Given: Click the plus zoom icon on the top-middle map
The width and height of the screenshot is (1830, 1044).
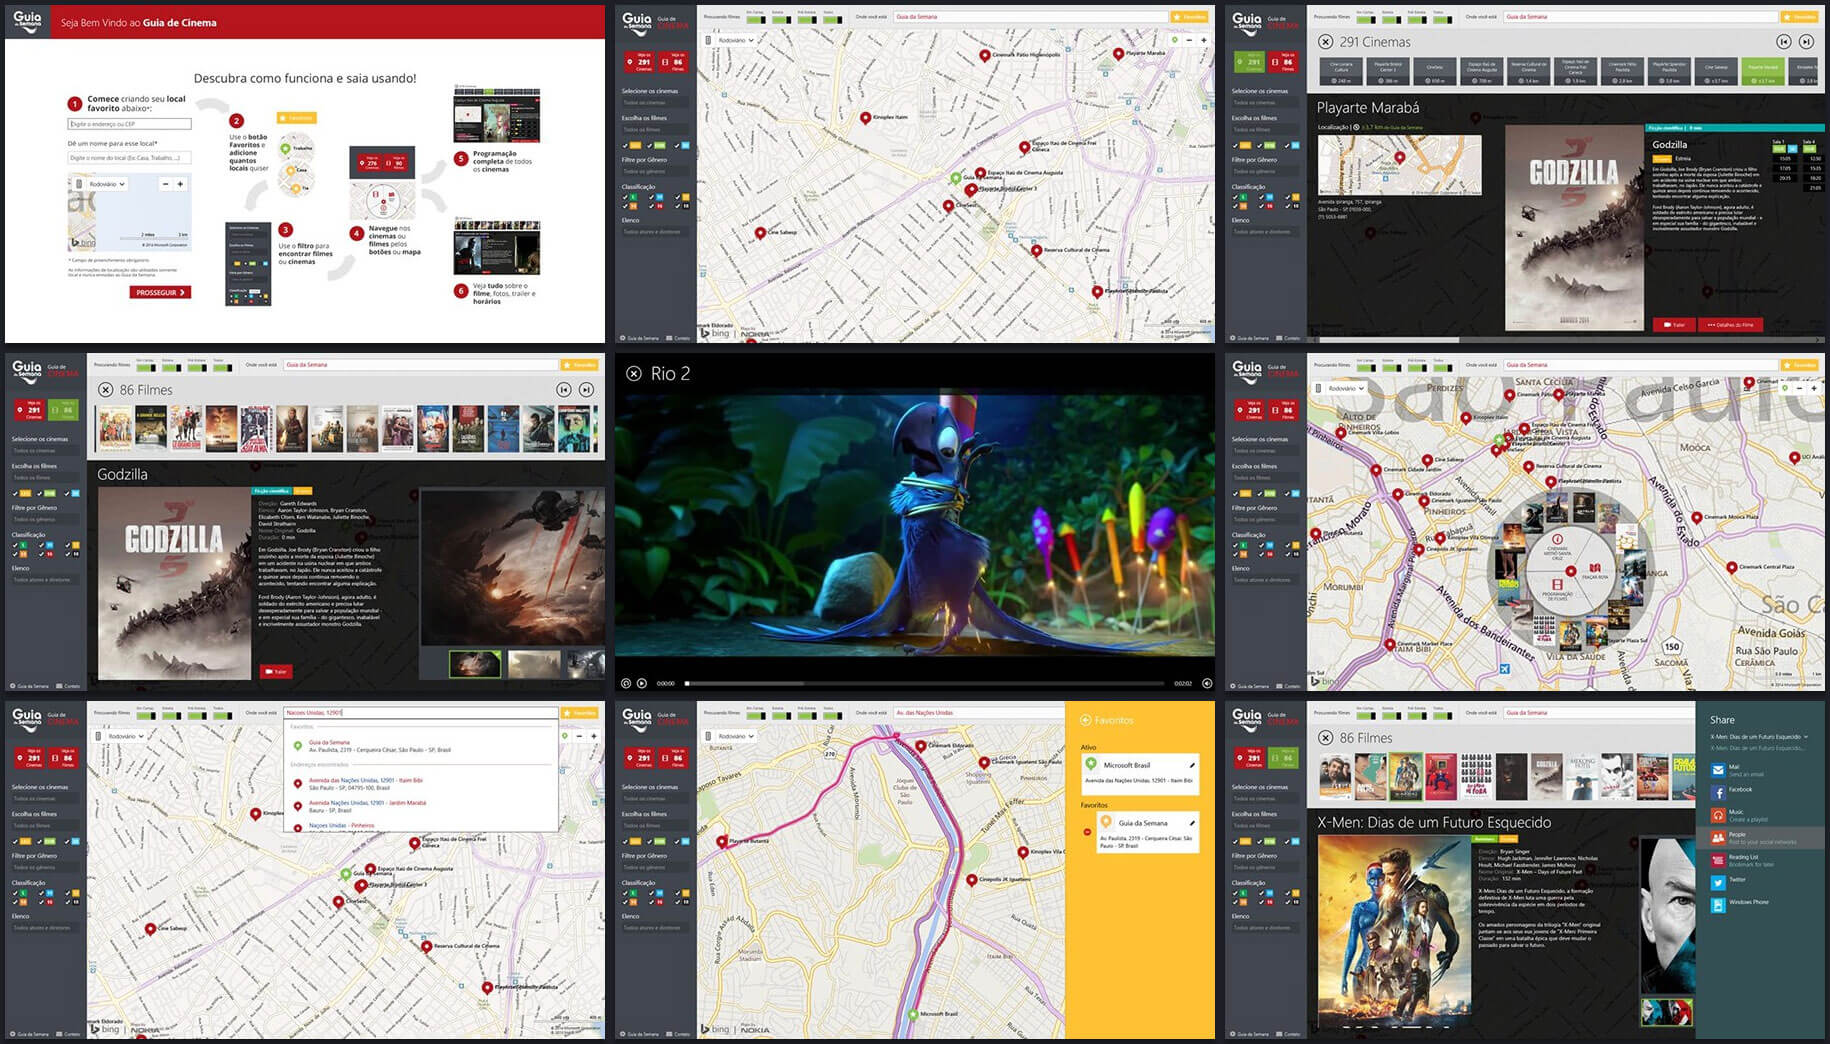Looking at the screenshot, I should coord(1203,40).
